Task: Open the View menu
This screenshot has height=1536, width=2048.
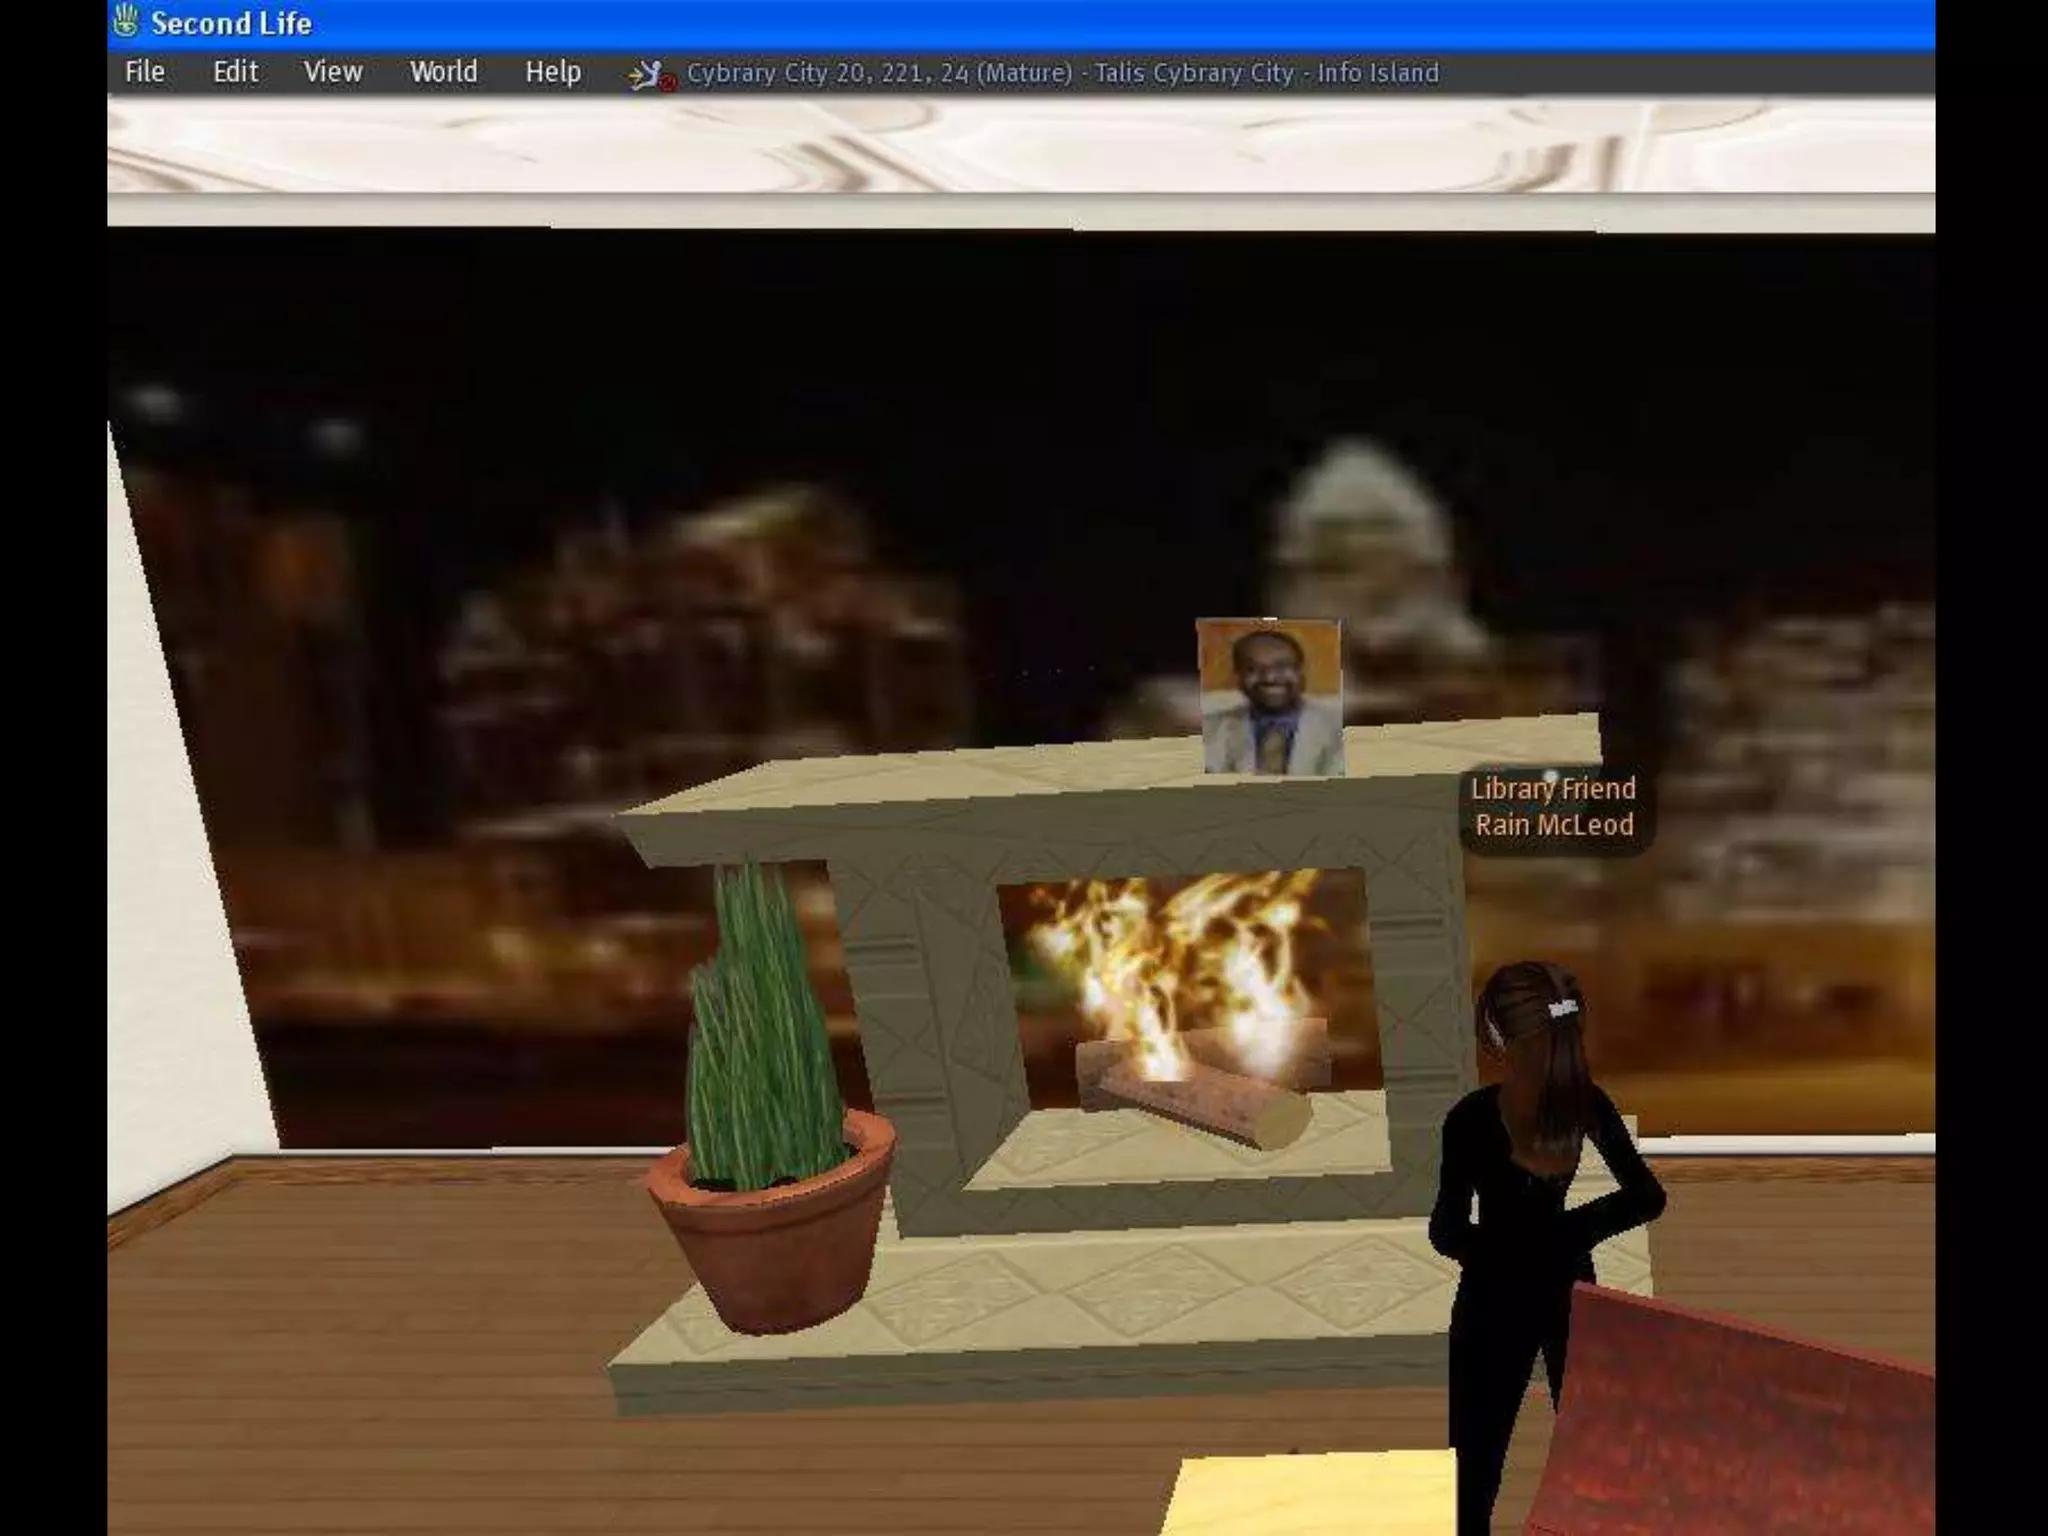Action: [332, 72]
